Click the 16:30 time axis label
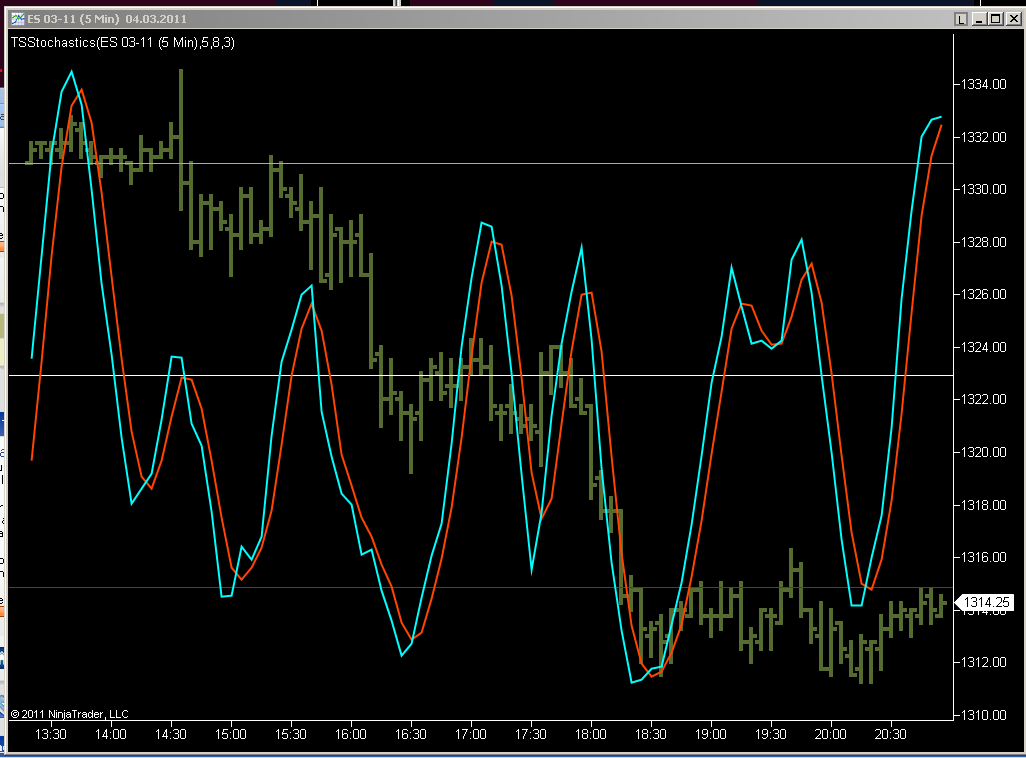Screen dimensions: 1026x758 411,734
